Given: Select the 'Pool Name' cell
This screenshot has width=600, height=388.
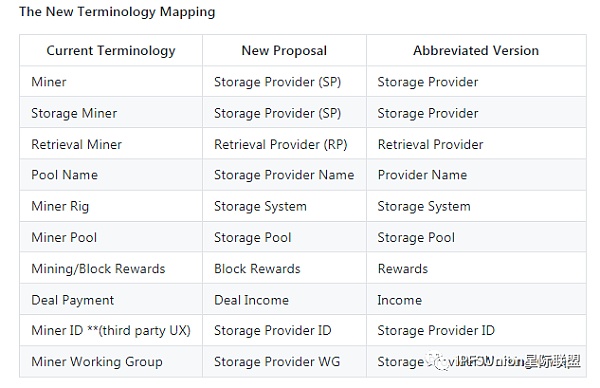Looking at the screenshot, I should click(111, 175).
